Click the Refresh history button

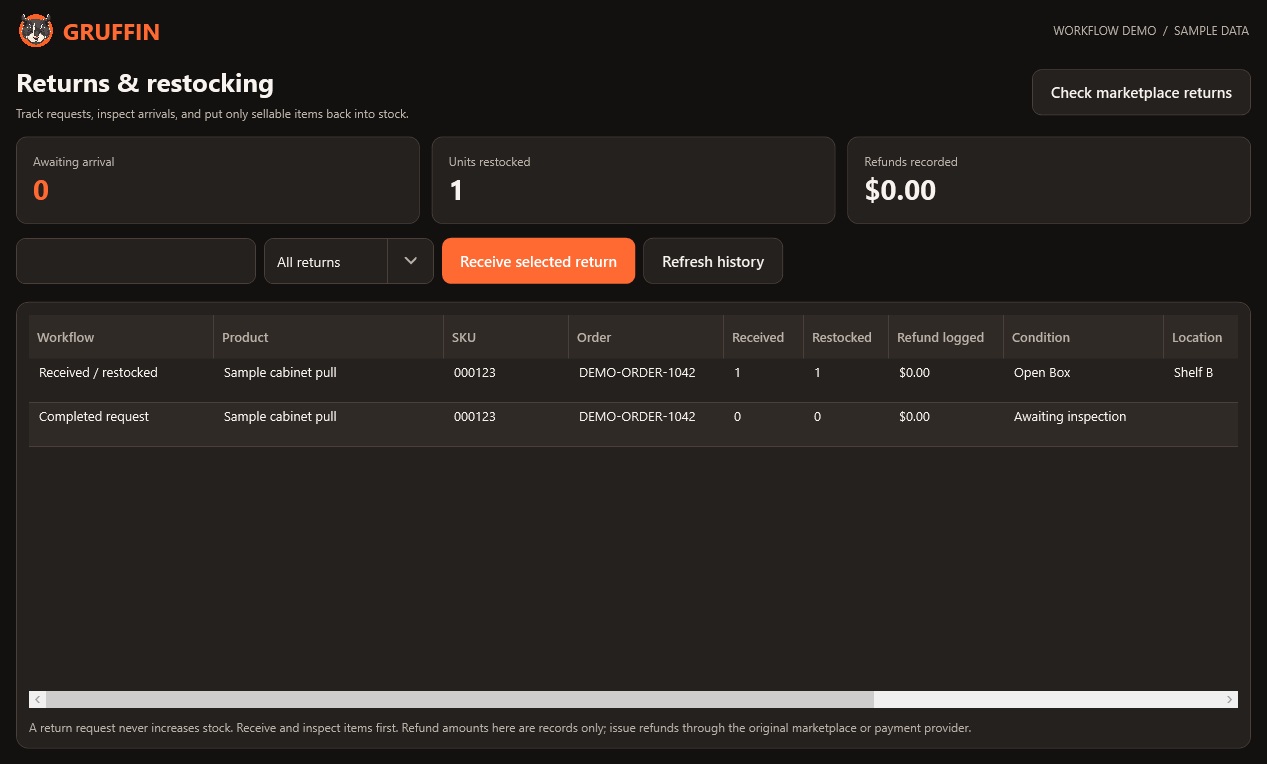pos(713,261)
